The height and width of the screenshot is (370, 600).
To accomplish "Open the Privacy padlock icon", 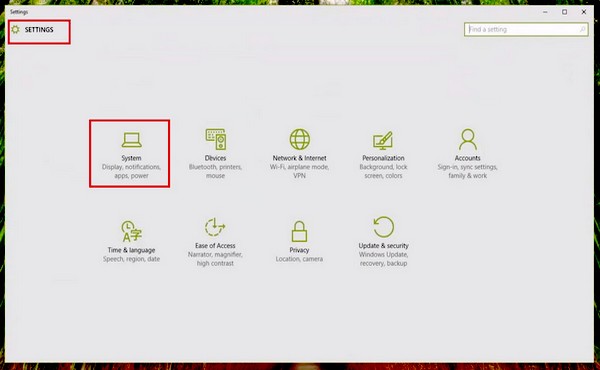I will (299, 231).
